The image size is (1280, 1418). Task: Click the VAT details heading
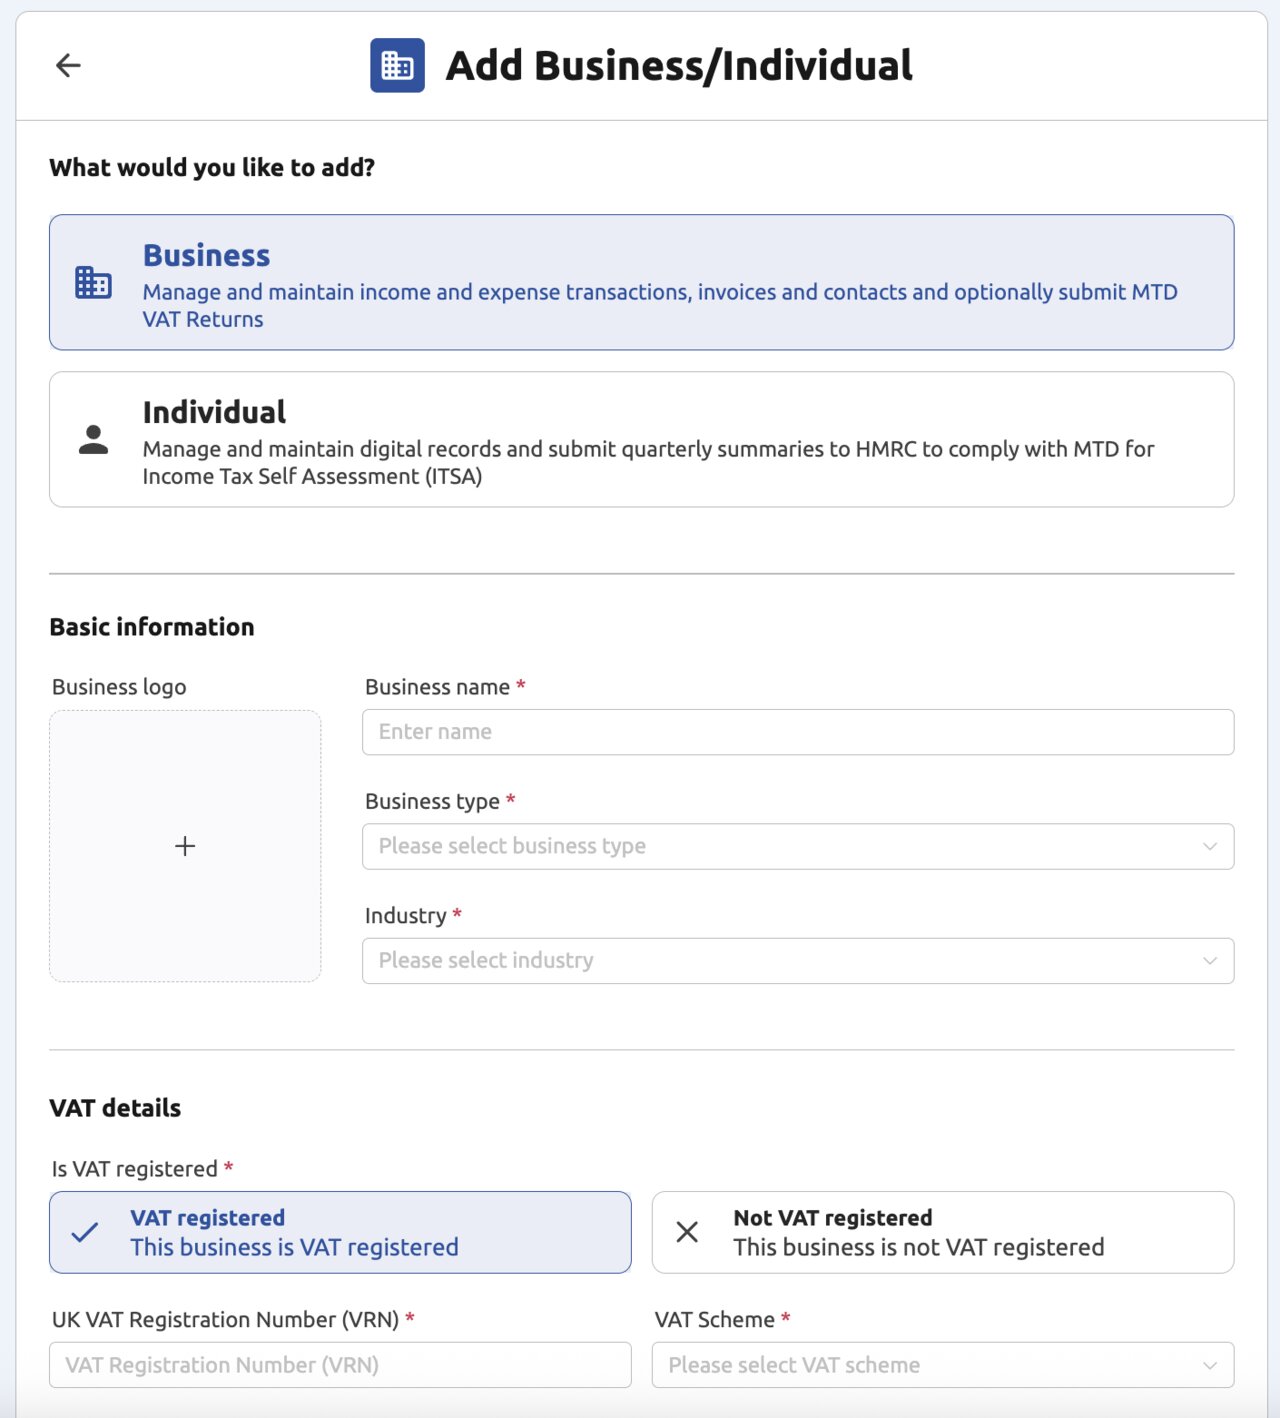pyautogui.click(x=115, y=1107)
